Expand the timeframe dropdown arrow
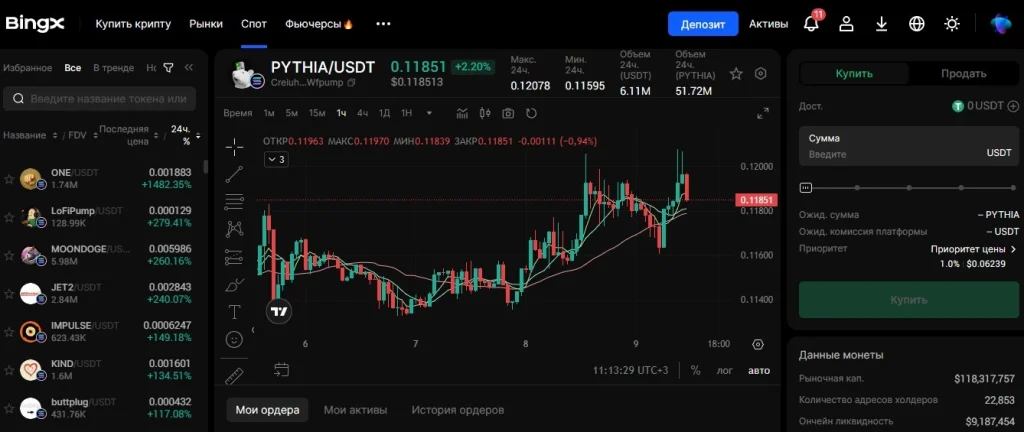 point(429,113)
